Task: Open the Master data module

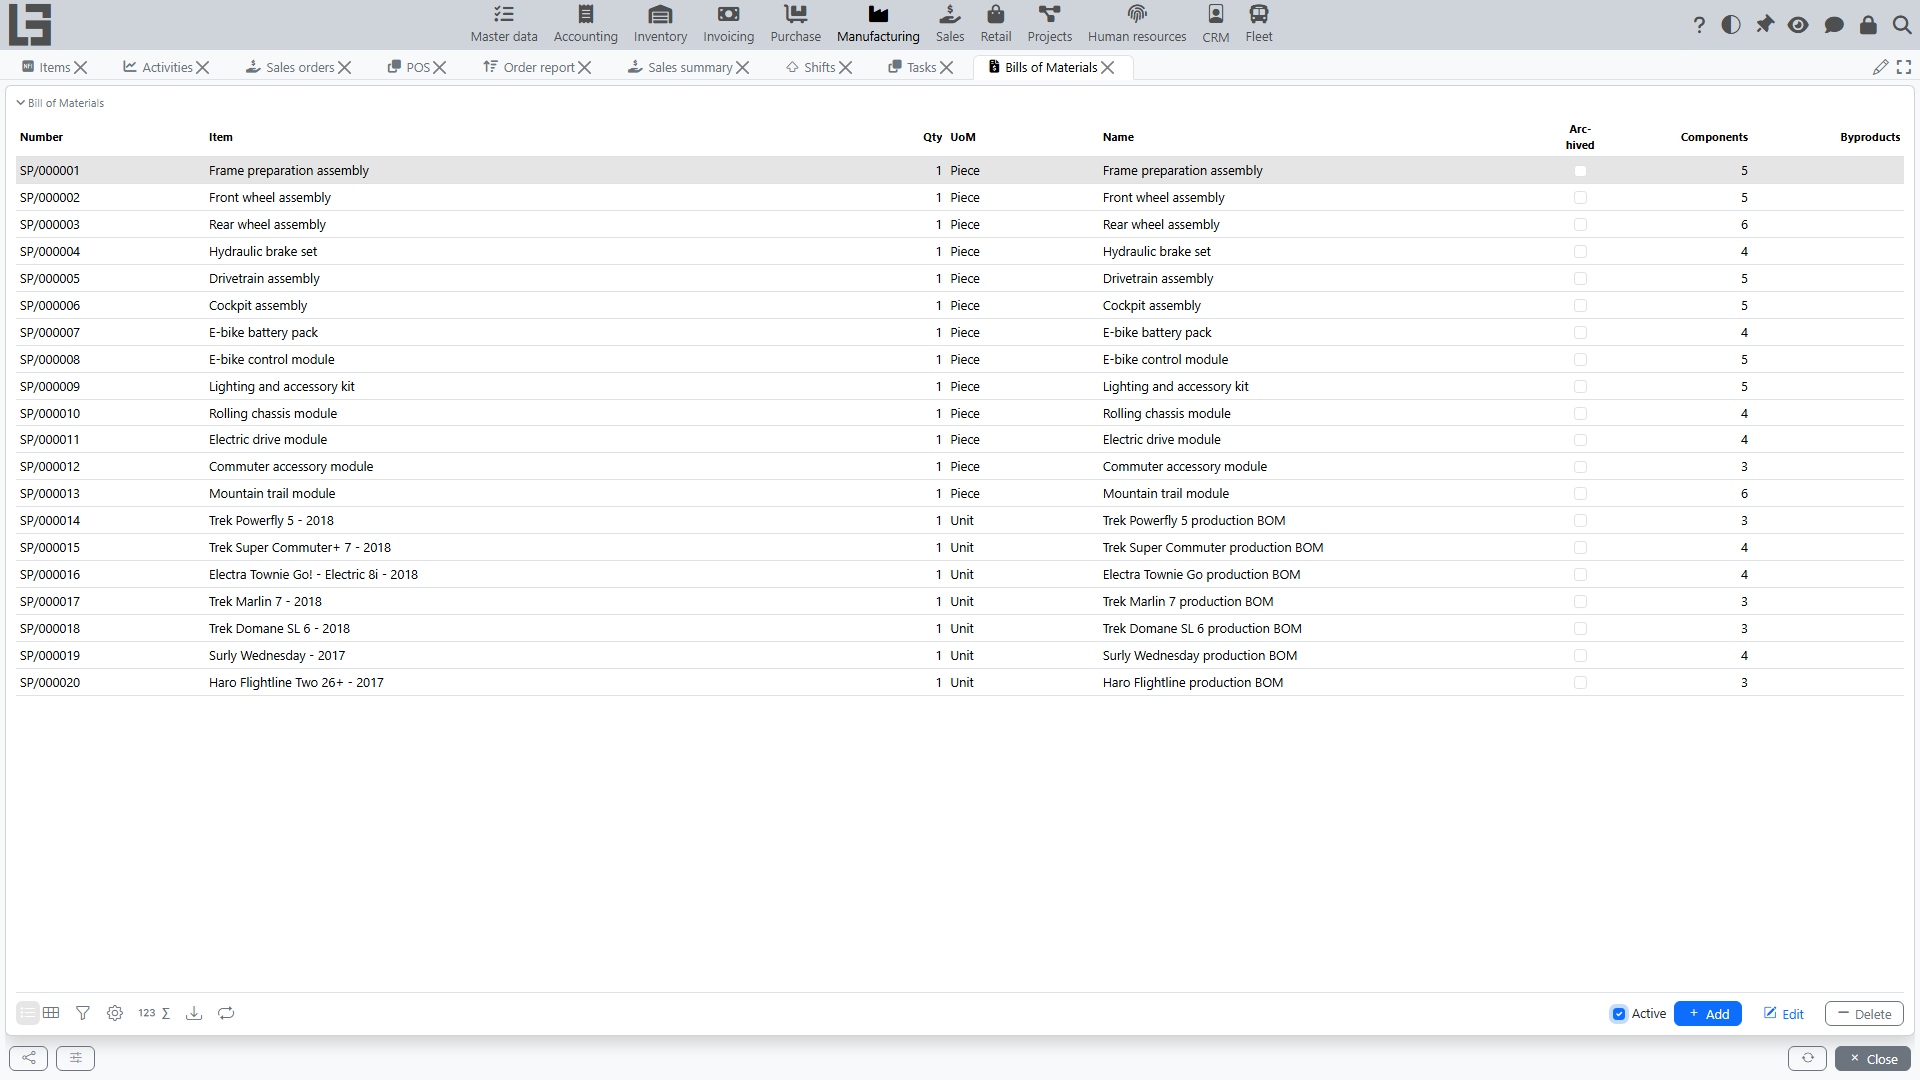Action: tap(504, 24)
